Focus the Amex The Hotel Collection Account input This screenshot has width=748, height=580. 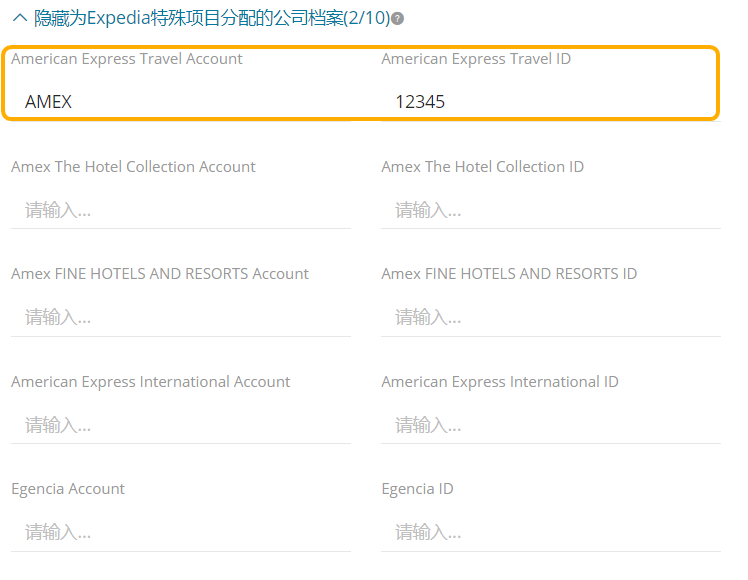(181, 210)
